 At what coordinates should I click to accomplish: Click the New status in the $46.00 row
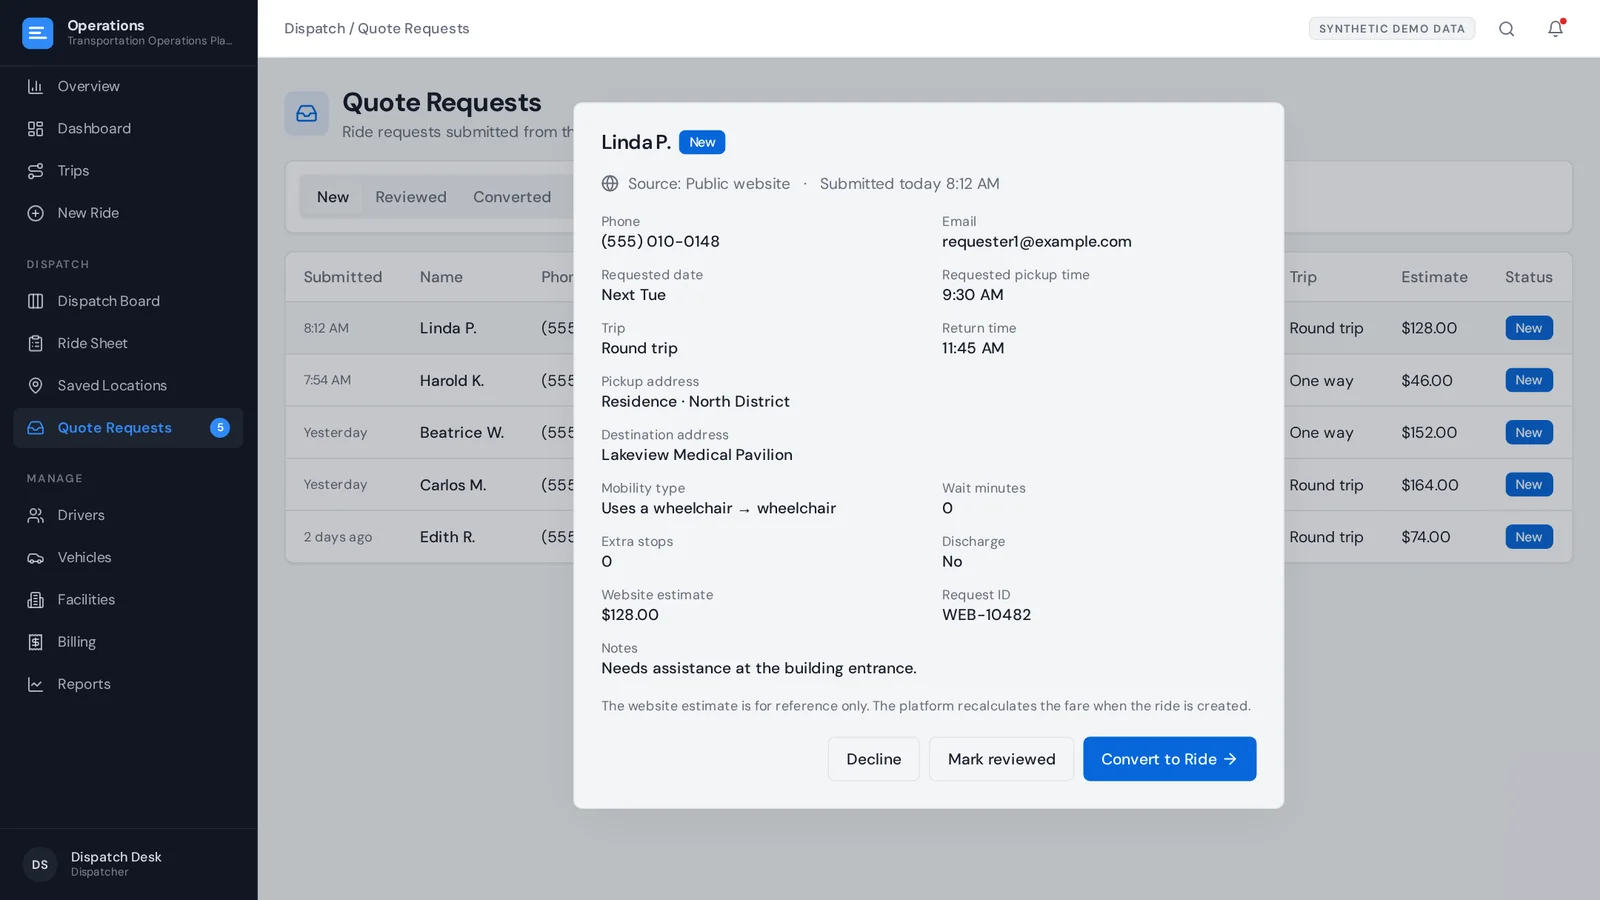[x=1528, y=380]
